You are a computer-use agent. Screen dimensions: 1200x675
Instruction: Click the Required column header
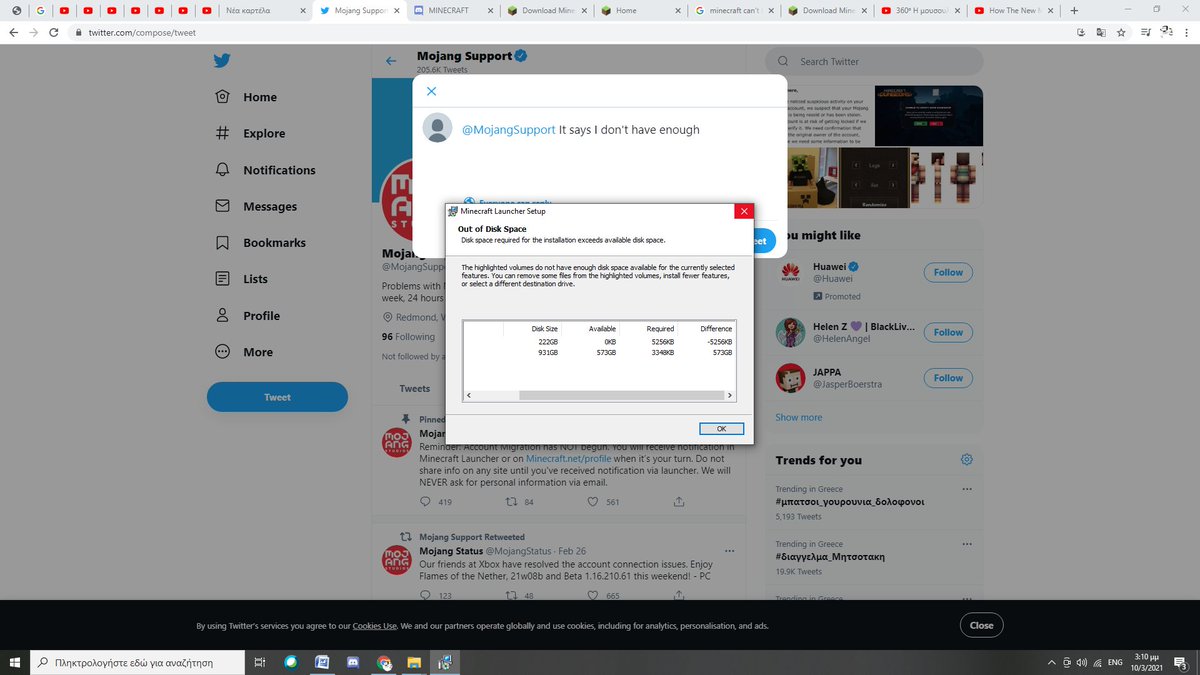click(660, 328)
